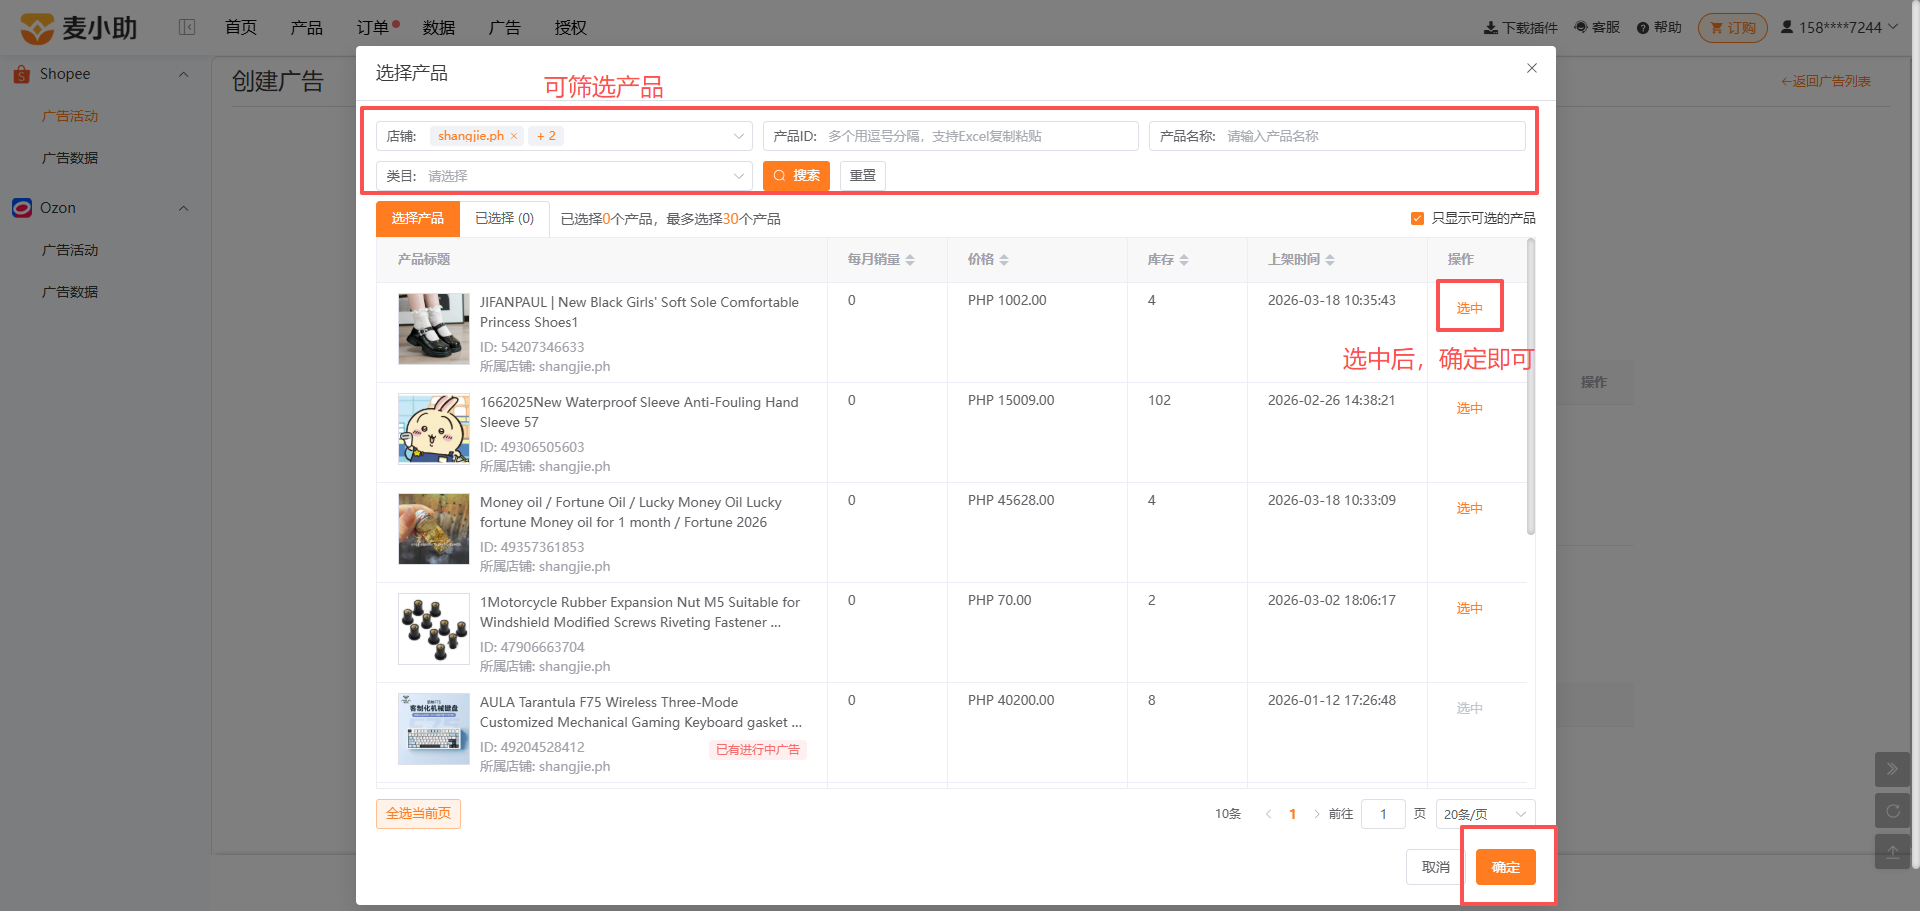
Task: Click the download plugin icon
Action: (1490, 28)
